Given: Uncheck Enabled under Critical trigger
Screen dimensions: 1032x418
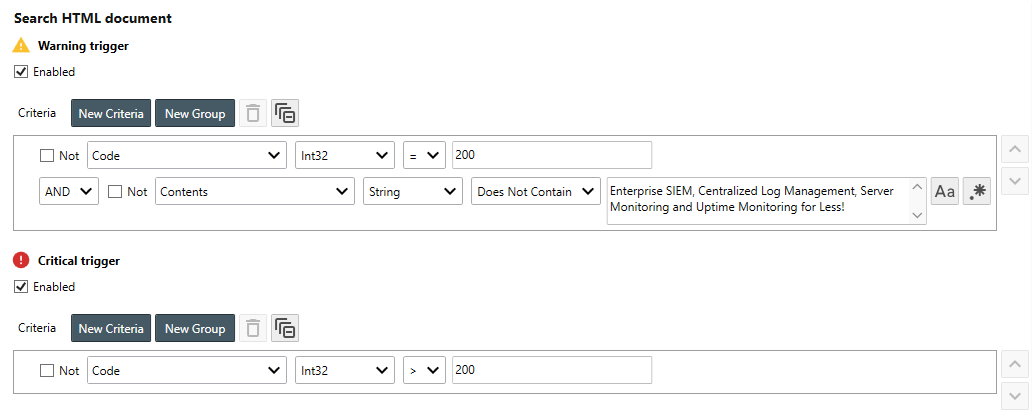Looking at the screenshot, I should pyautogui.click(x=21, y=287).
